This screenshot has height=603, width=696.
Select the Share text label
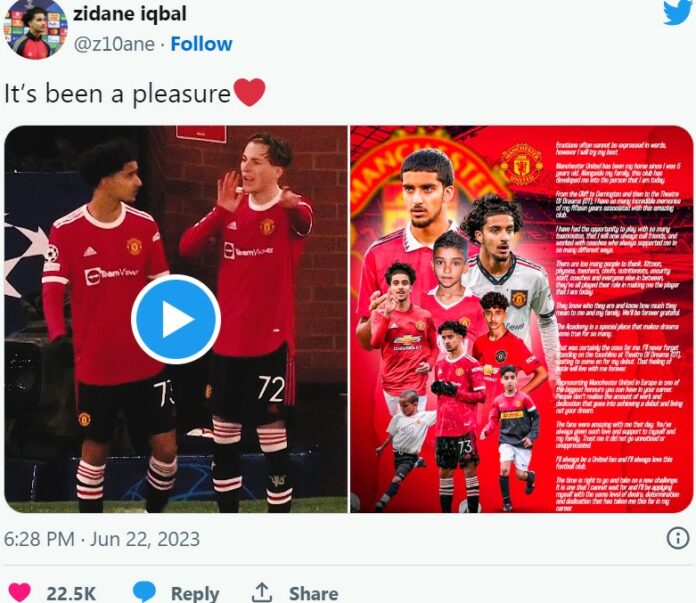click(x=313, y=594)
